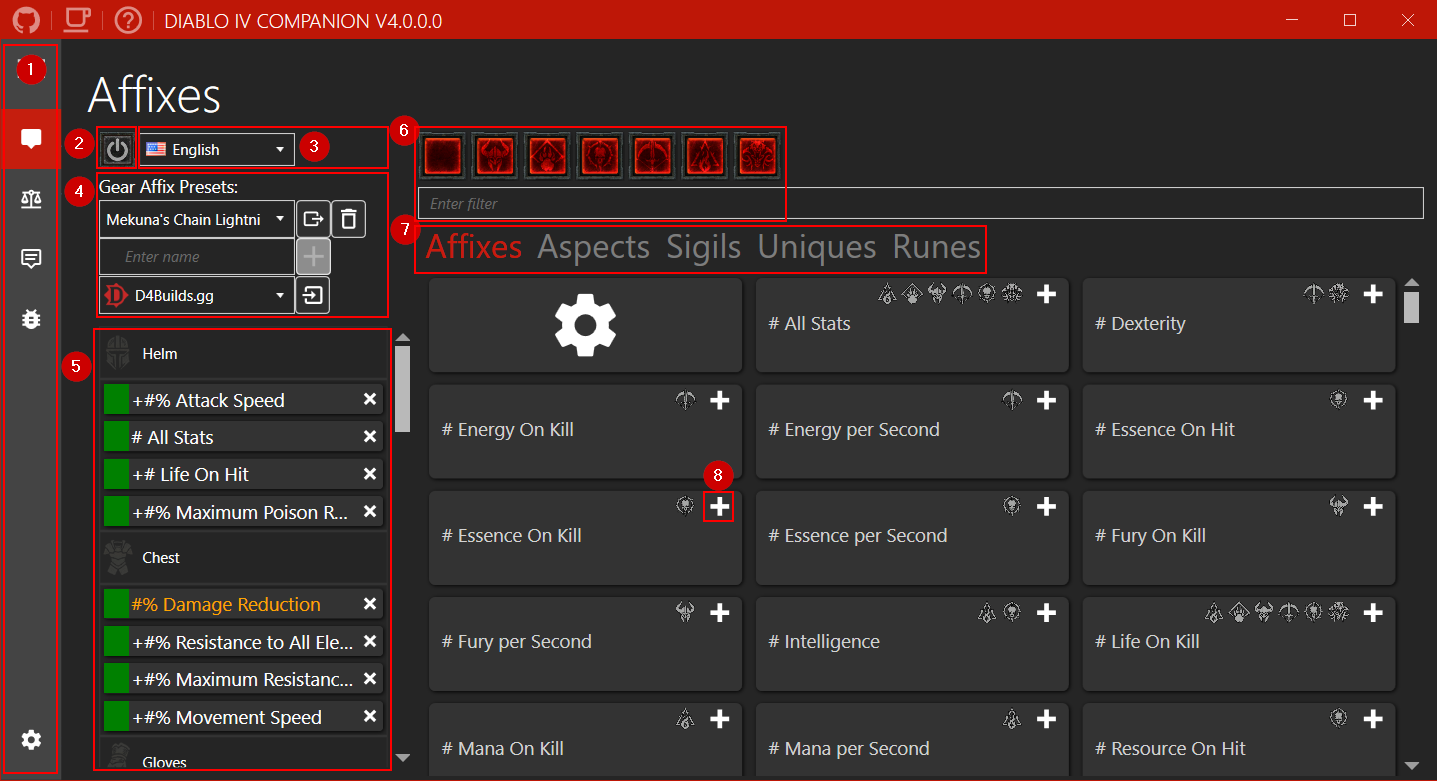The image size is (1437, 781).
Task: Add the # Essence per Second affix
Action: (1046, 507)
